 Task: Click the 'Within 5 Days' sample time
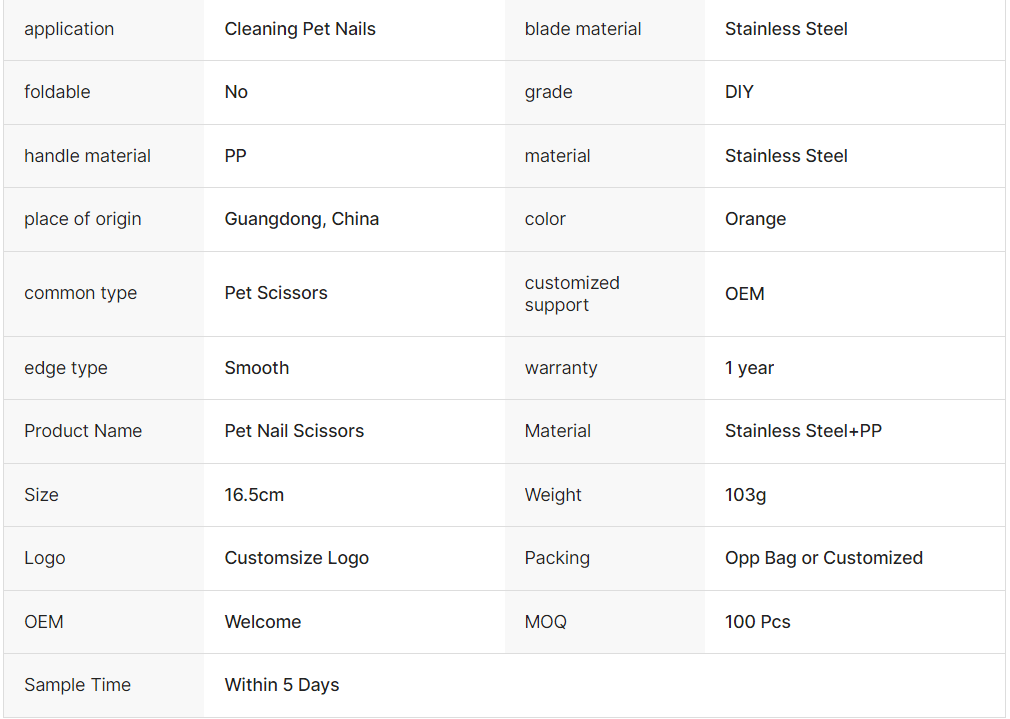tap(281, 685)
